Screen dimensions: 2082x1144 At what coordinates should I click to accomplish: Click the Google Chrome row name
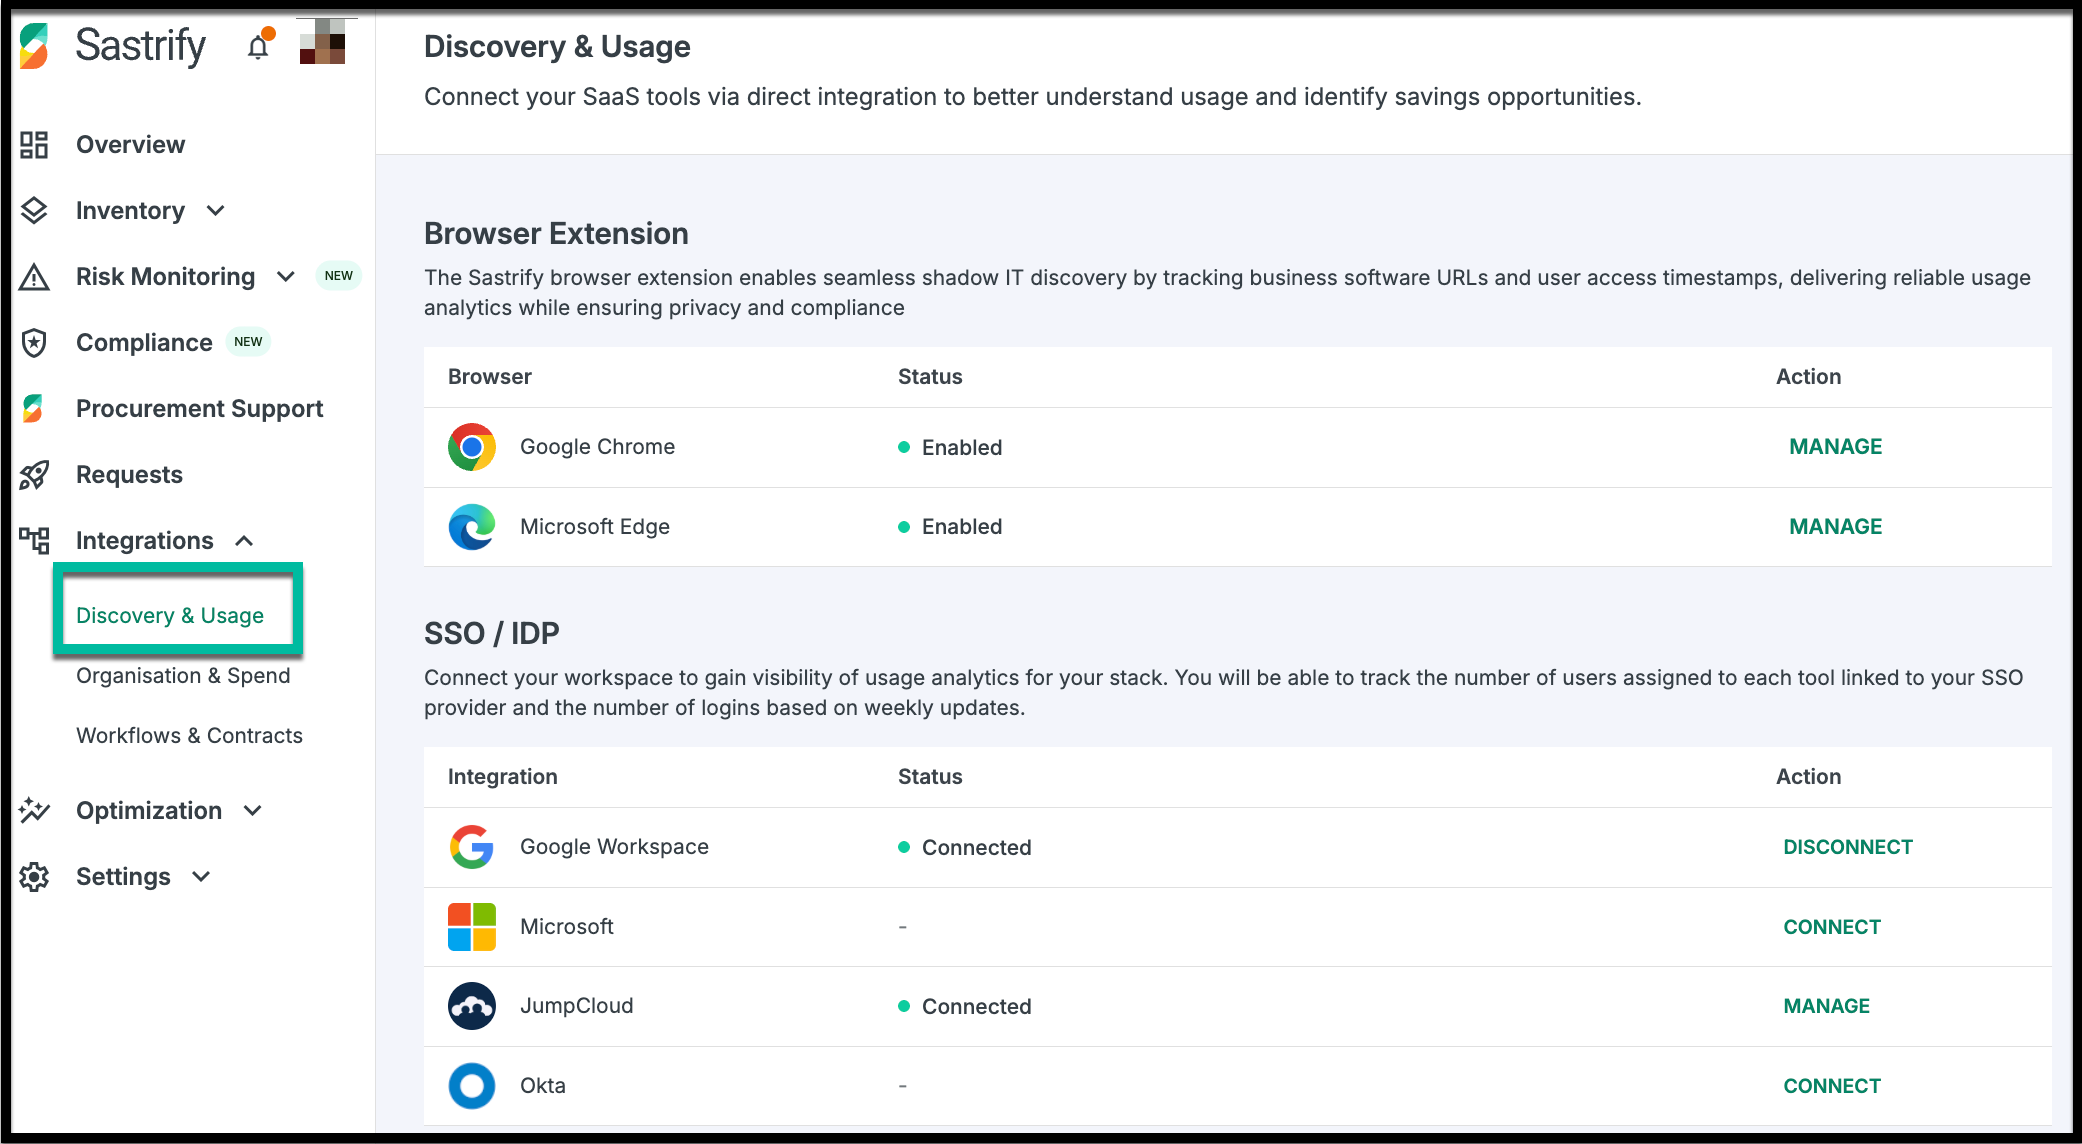(x=597, y=447)
